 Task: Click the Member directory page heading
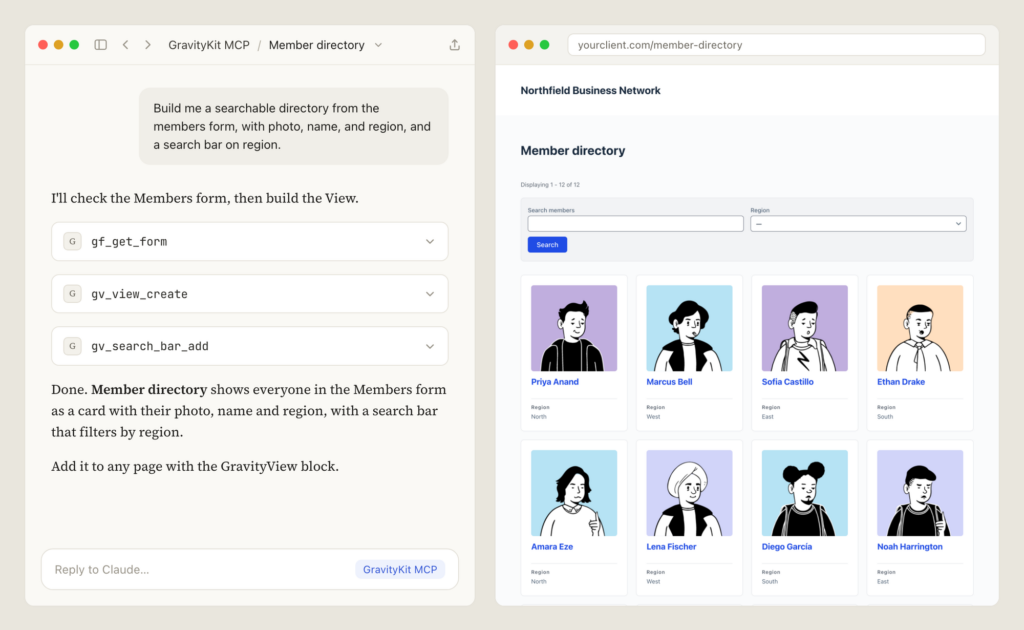[573, 151]
